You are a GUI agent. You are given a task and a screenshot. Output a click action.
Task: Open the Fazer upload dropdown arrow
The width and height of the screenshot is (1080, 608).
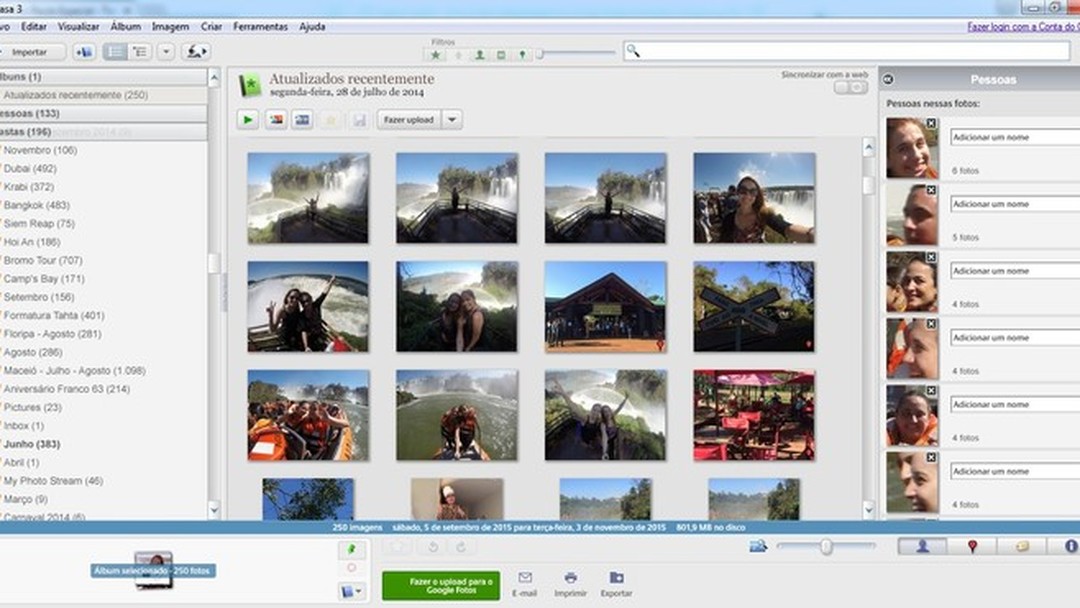pyautogui.click(x=451, y=120)
